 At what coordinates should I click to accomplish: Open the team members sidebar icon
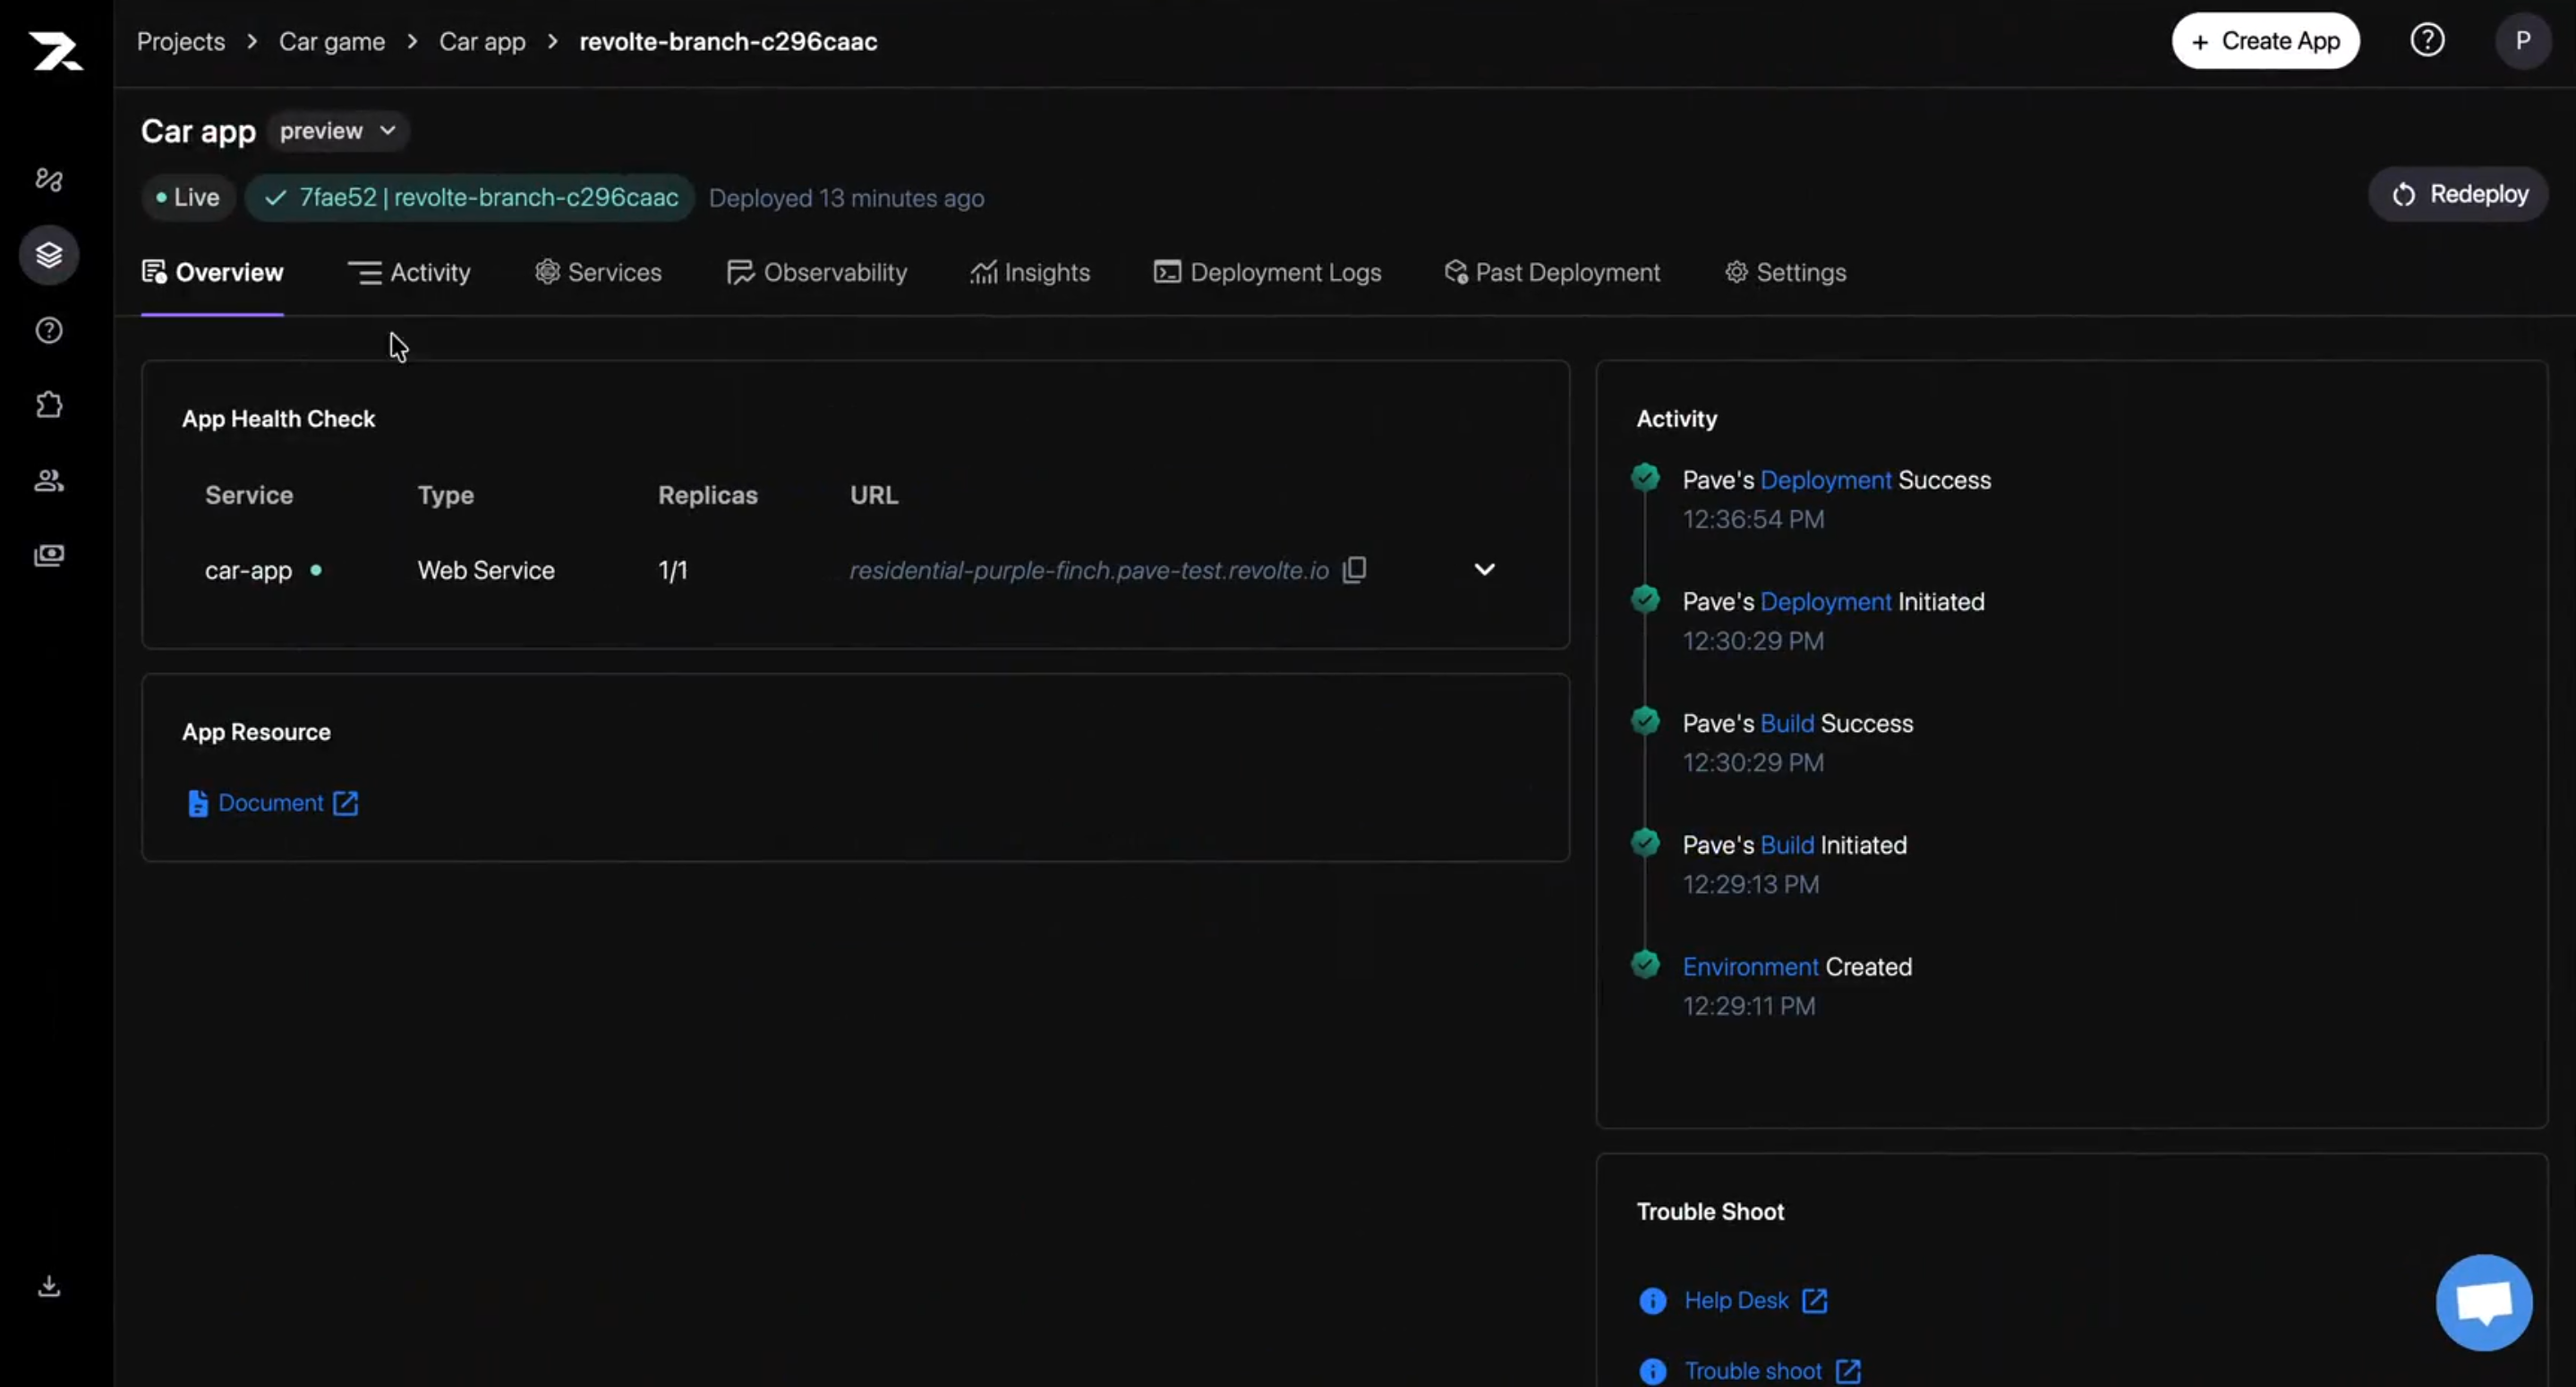click(x=49, y=480)
